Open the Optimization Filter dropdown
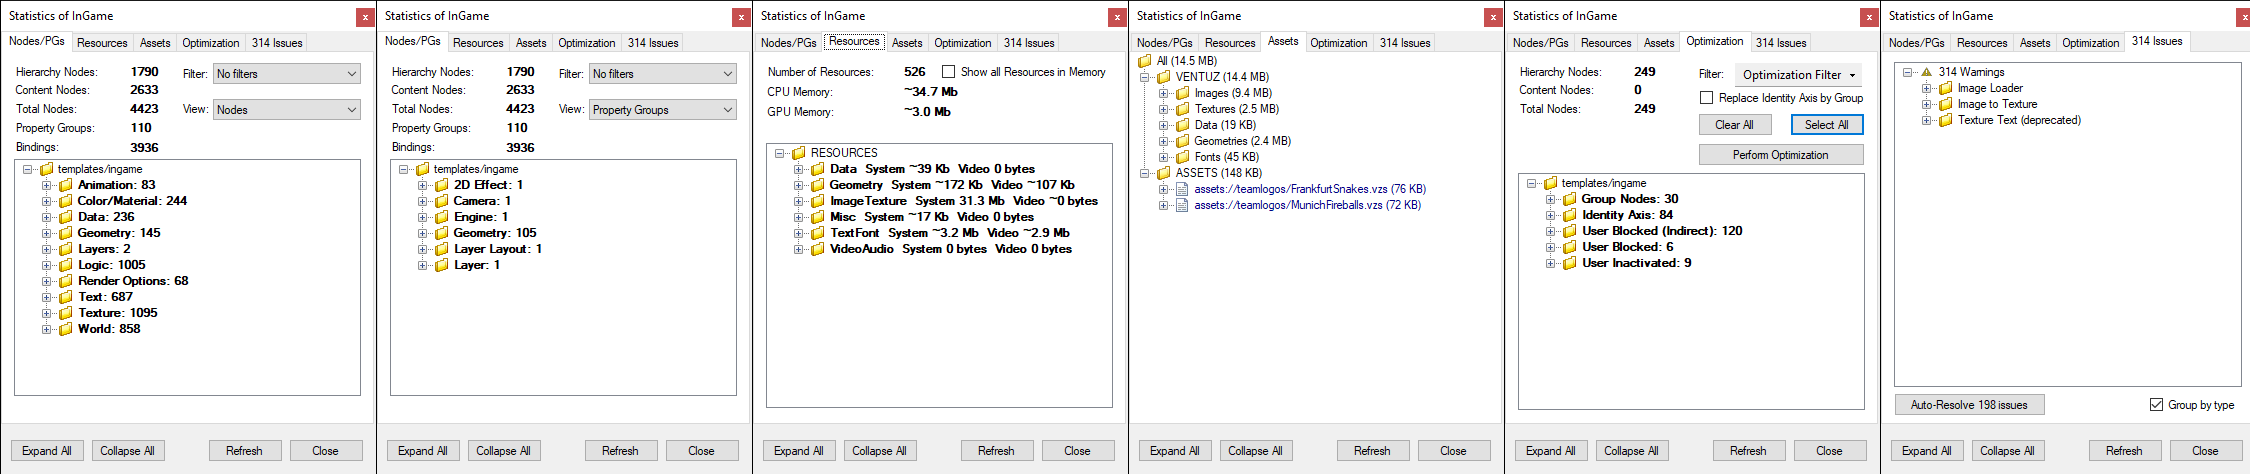 [x=1798, y=75]
